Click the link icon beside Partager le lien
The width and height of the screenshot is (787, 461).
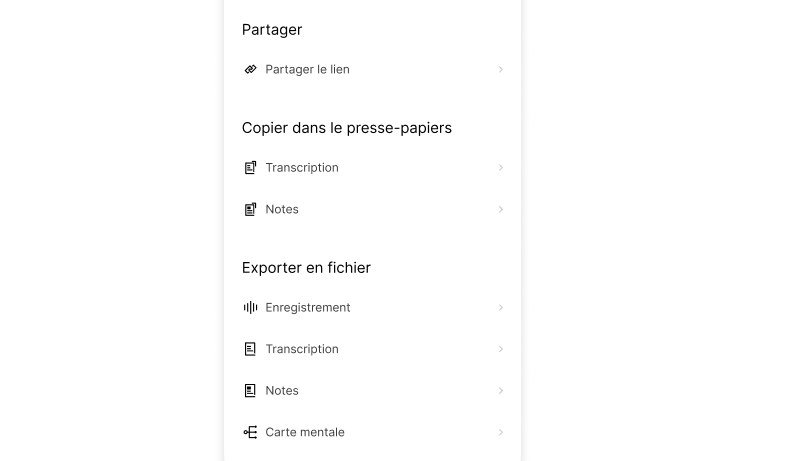tap(250, 70)
